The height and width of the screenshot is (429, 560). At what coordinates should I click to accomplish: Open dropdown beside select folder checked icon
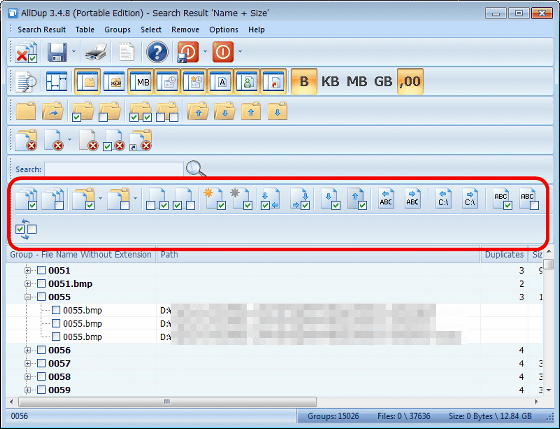coord(100,198)
